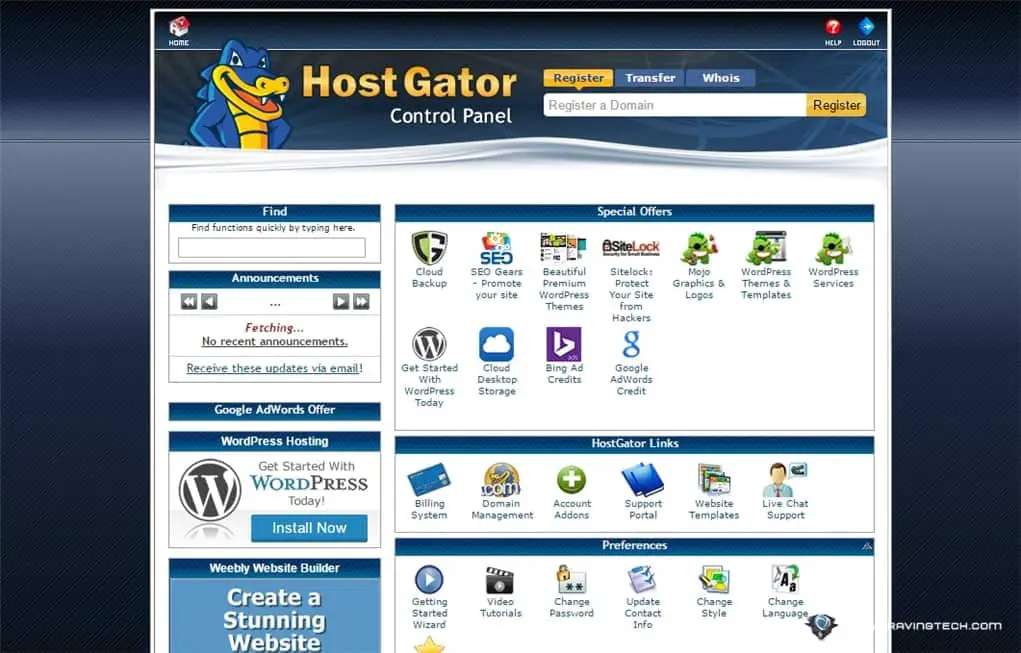Select the Register domain tab
The height and width of the screenshot is (653, 1021).
(x=578, y=78)
